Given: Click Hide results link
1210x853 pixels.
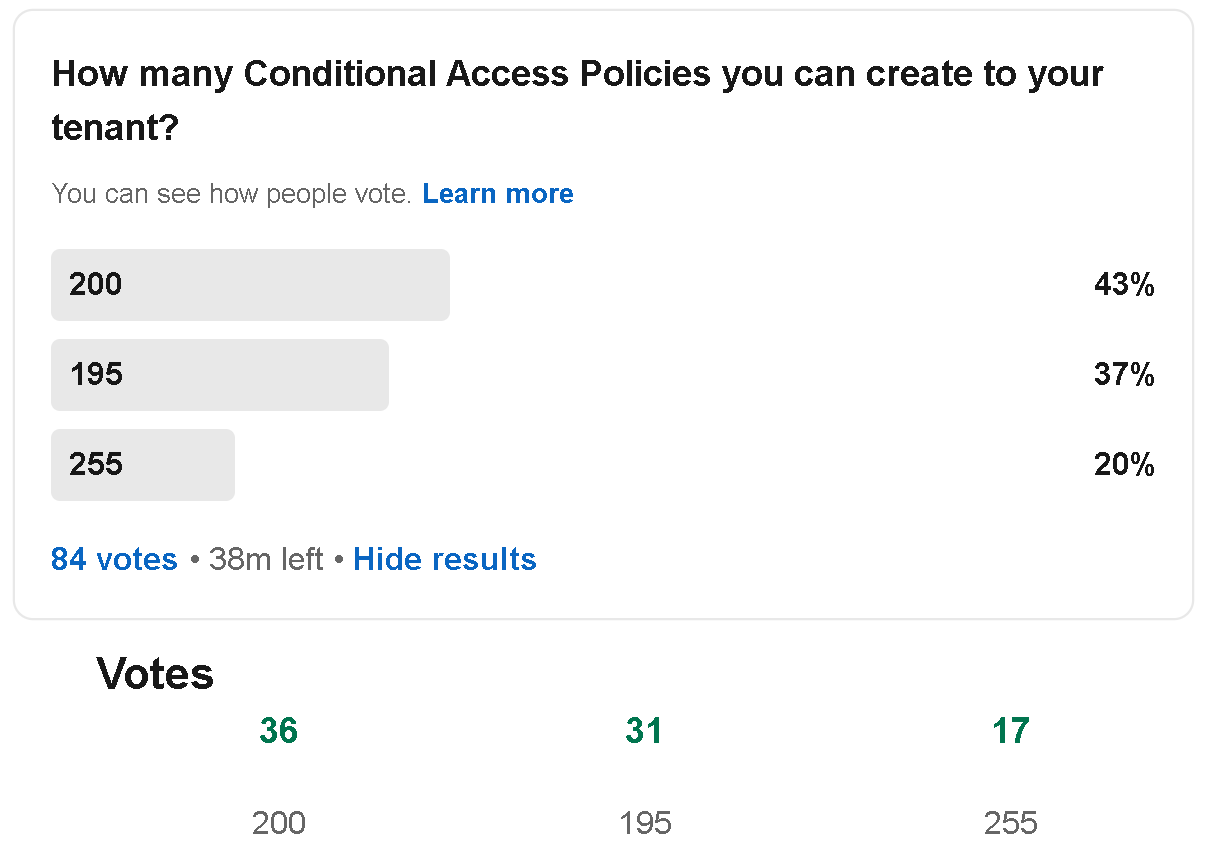Looking at the screenshot, I should 444,559.
